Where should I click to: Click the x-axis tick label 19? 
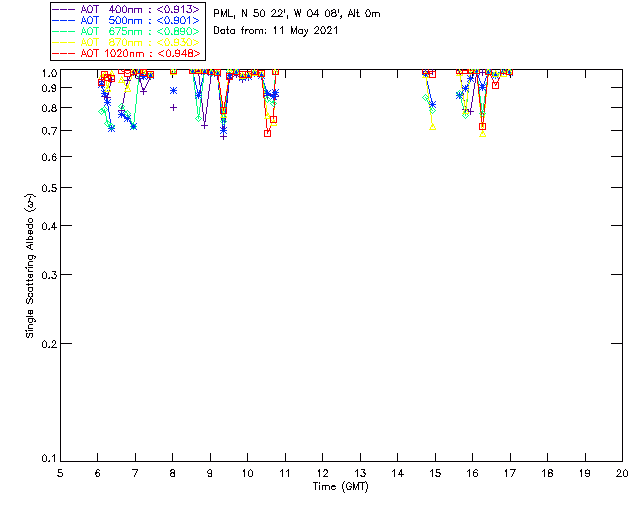tap(585, 473)
